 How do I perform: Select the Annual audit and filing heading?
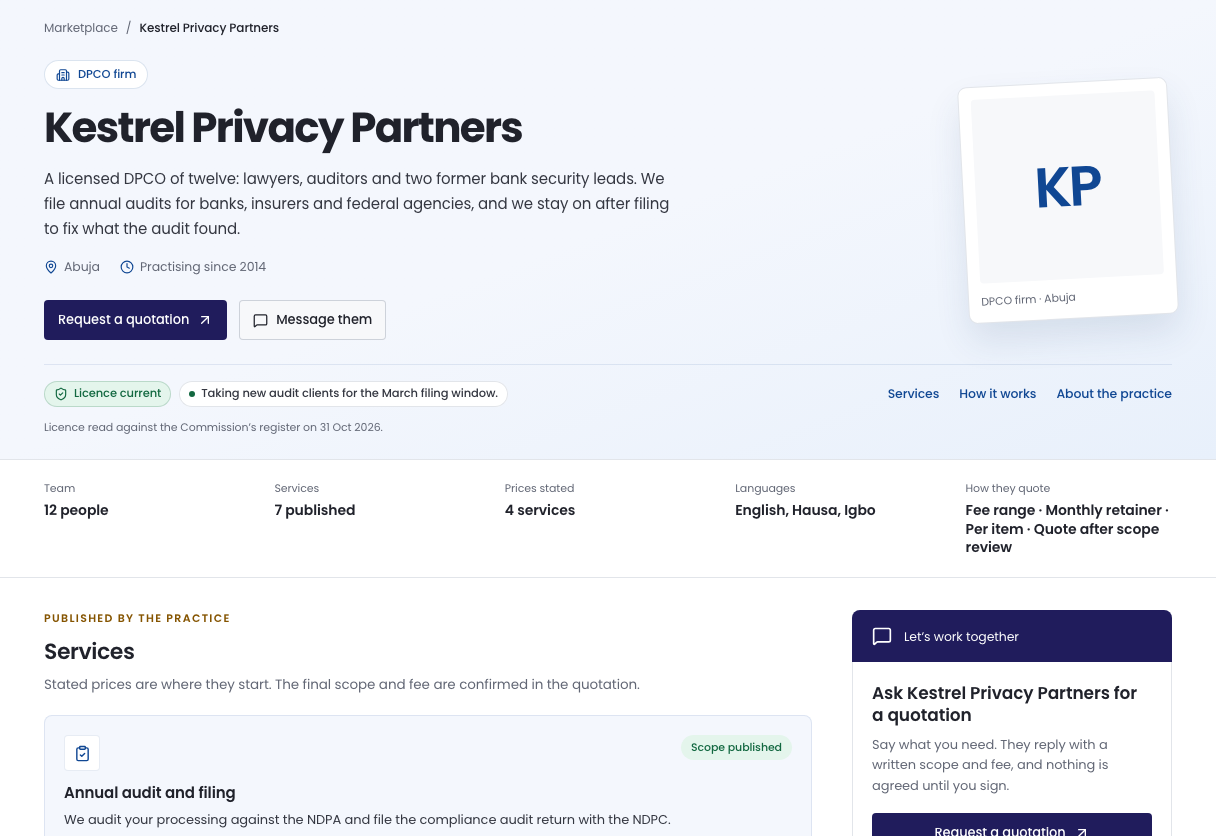150,793
